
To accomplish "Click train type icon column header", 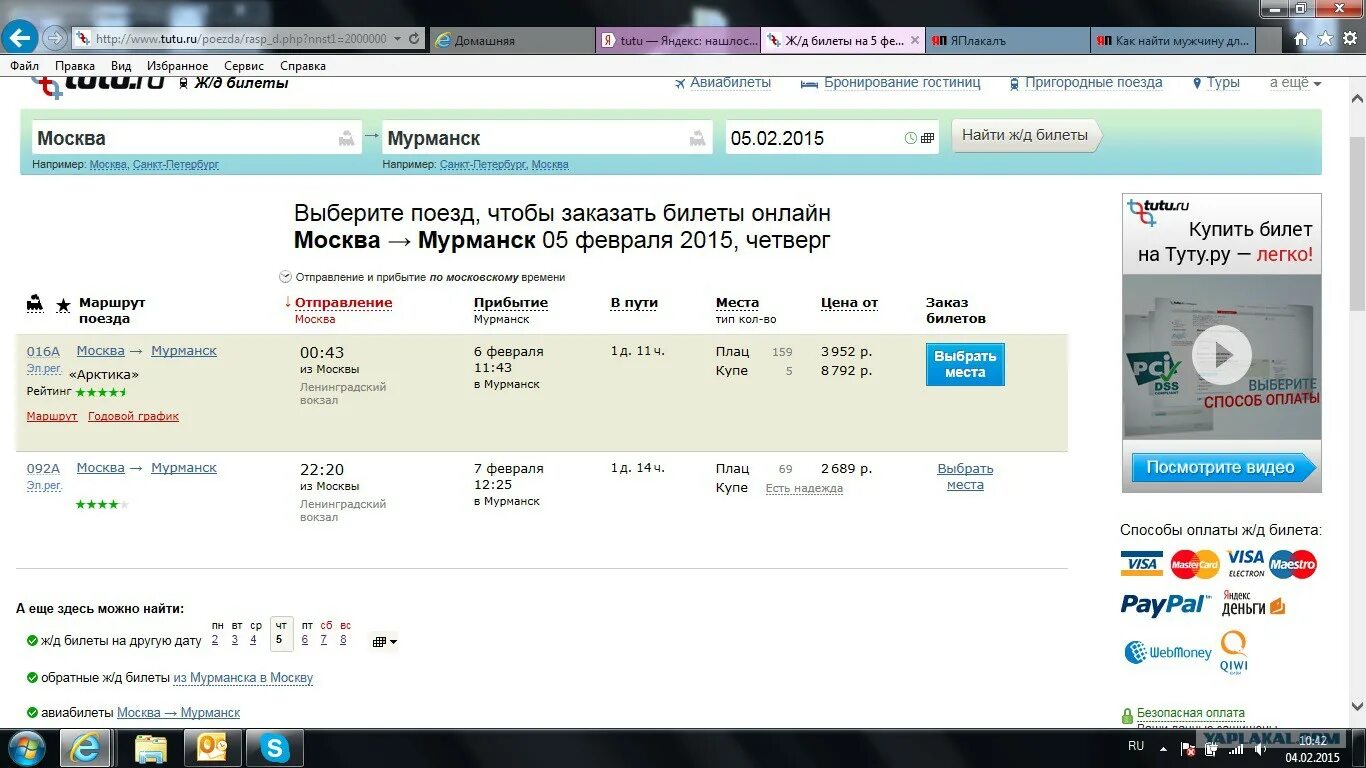I will click(35, 304).
